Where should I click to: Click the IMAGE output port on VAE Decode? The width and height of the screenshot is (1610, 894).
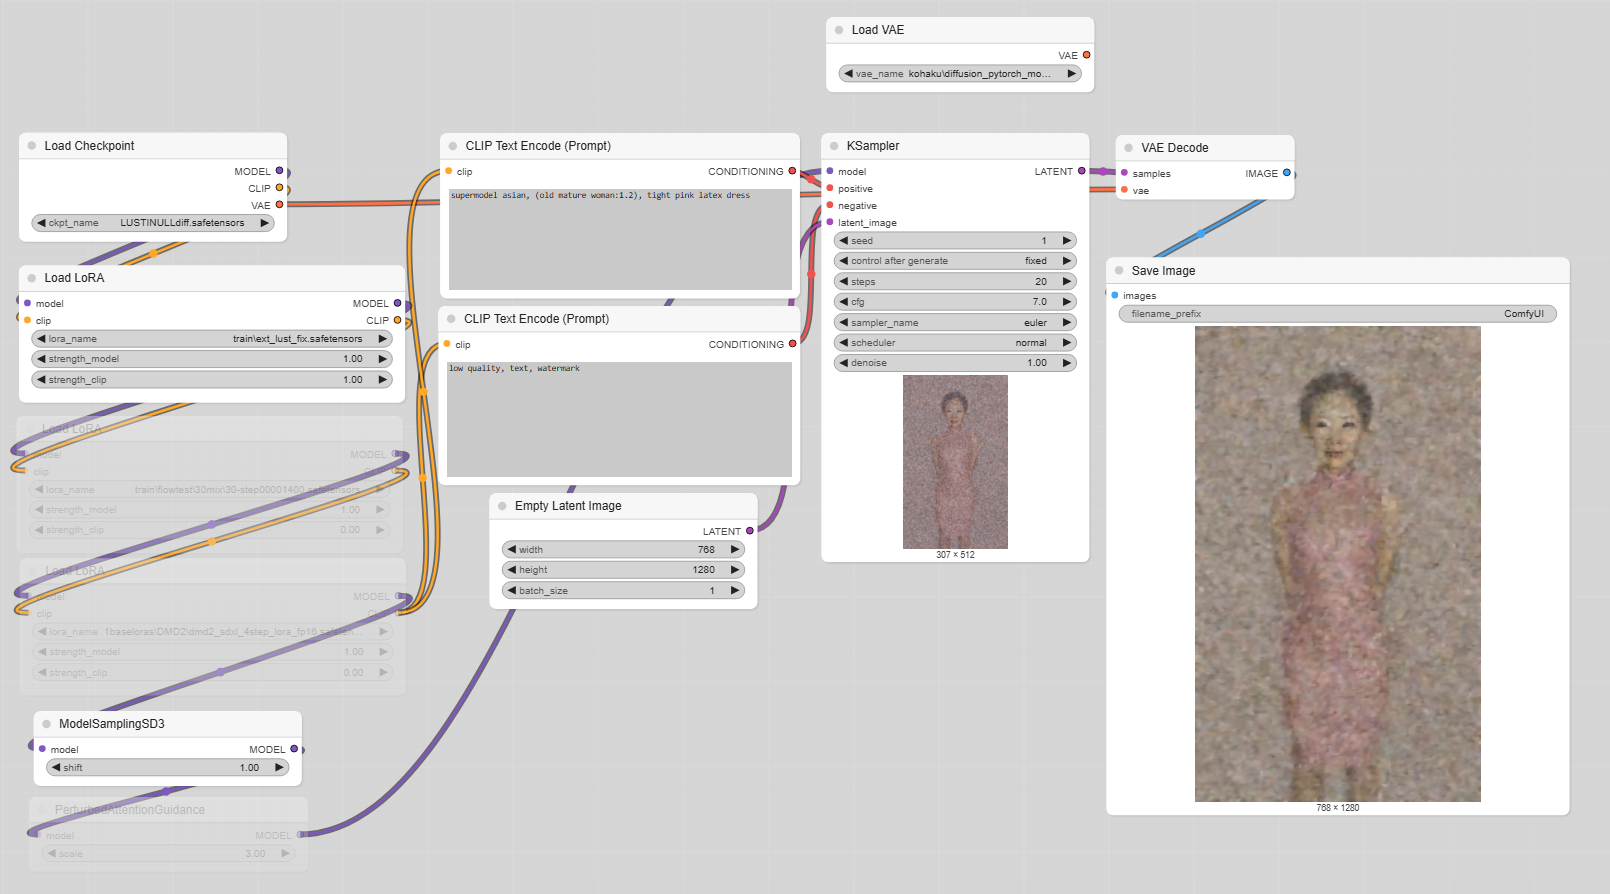tap(1286, 173)
